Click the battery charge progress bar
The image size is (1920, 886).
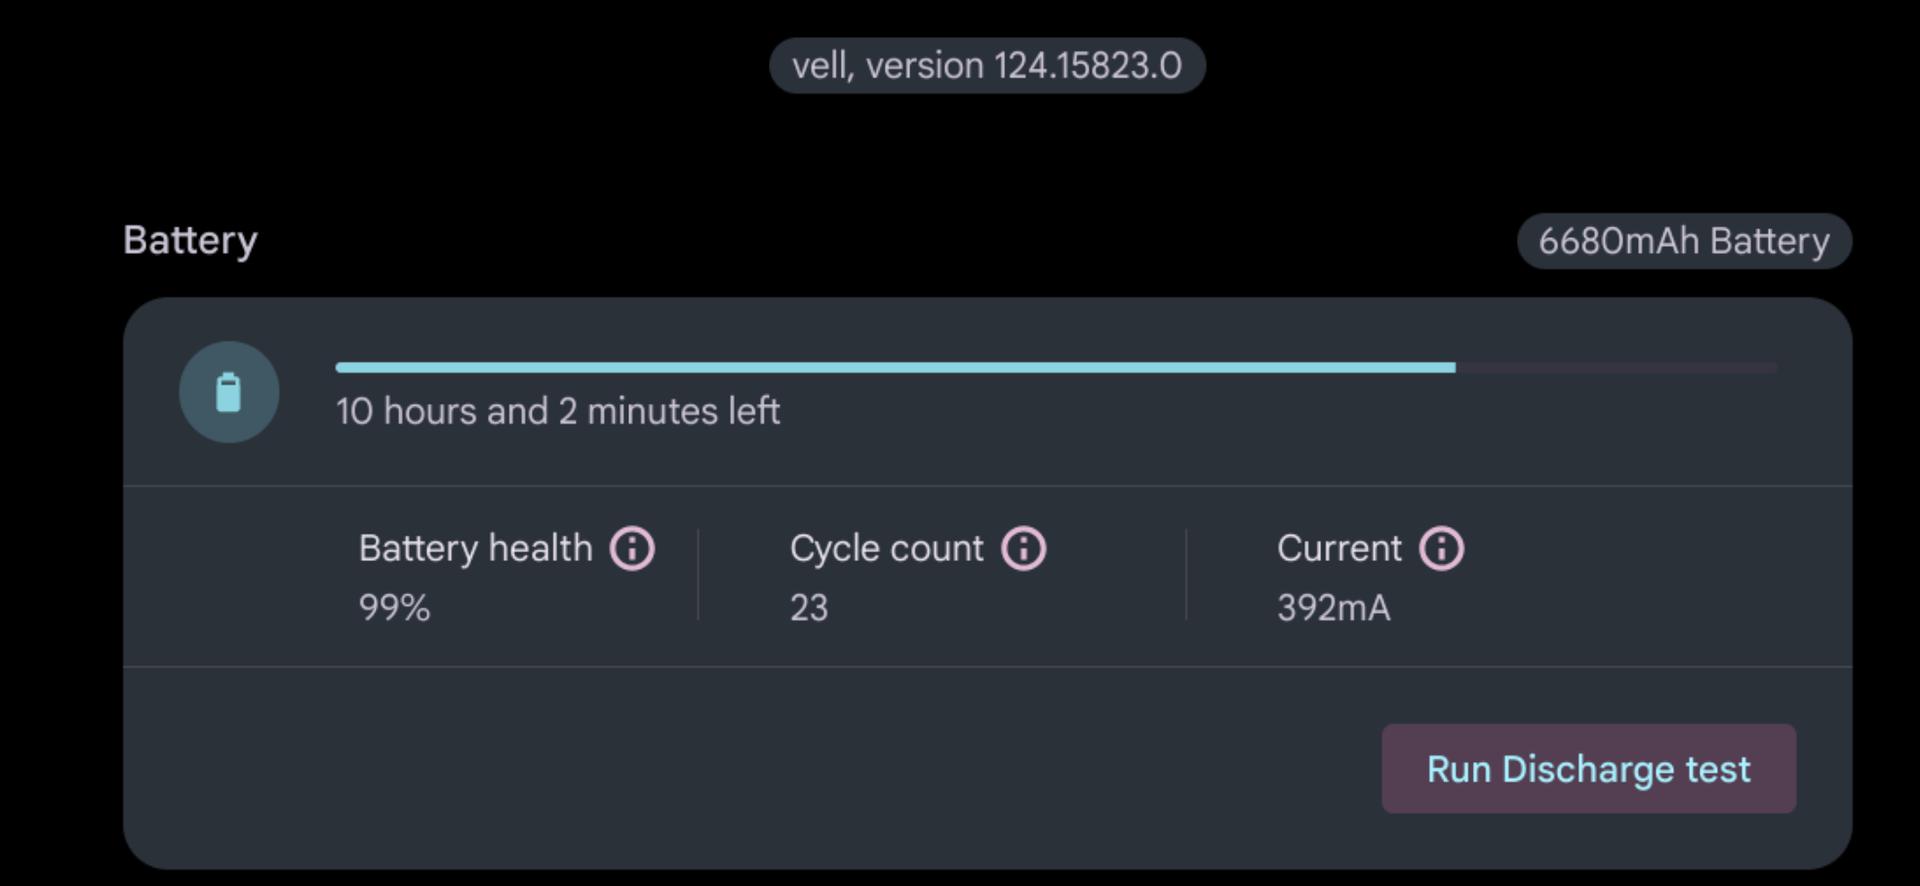coord(1056,368)
